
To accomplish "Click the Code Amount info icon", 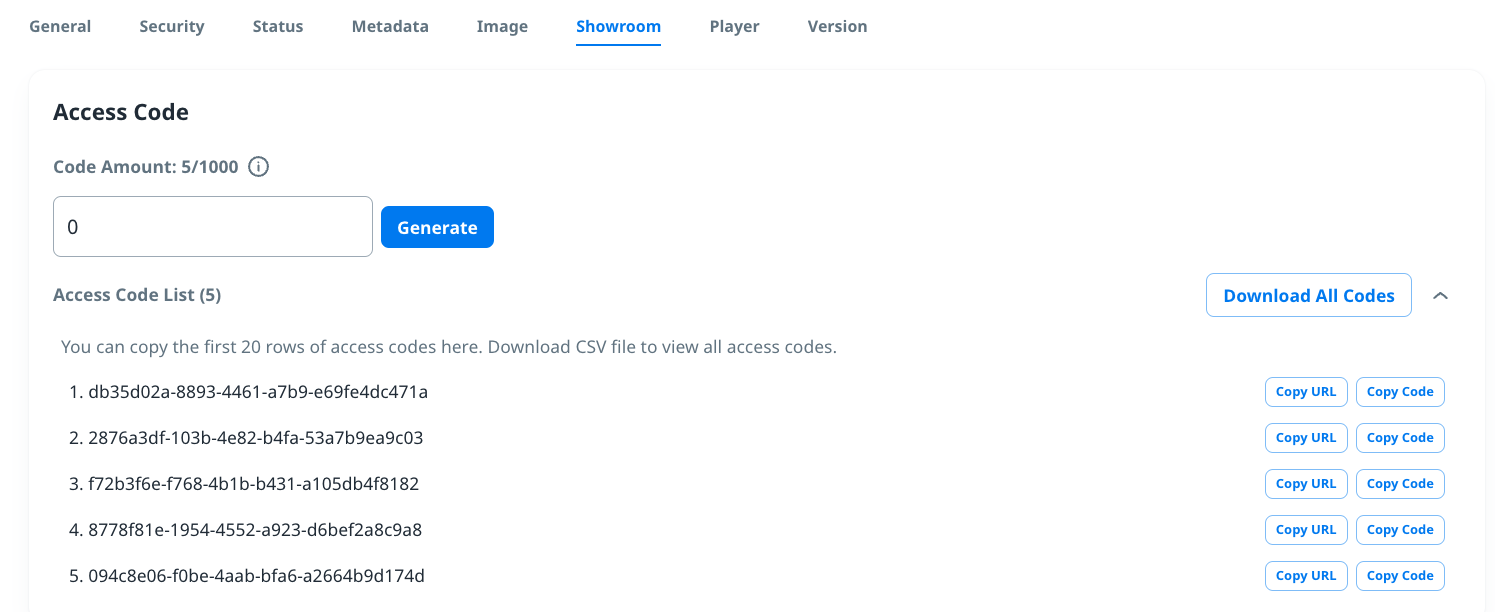I will 258,167.
